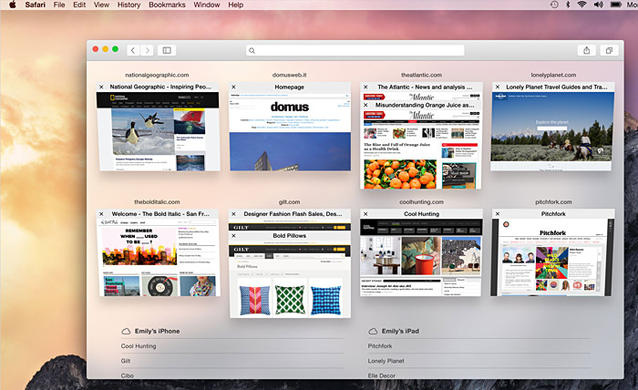
Task: Click the Wi-Fi menu bar icon
Action: [x=582, y=5]
